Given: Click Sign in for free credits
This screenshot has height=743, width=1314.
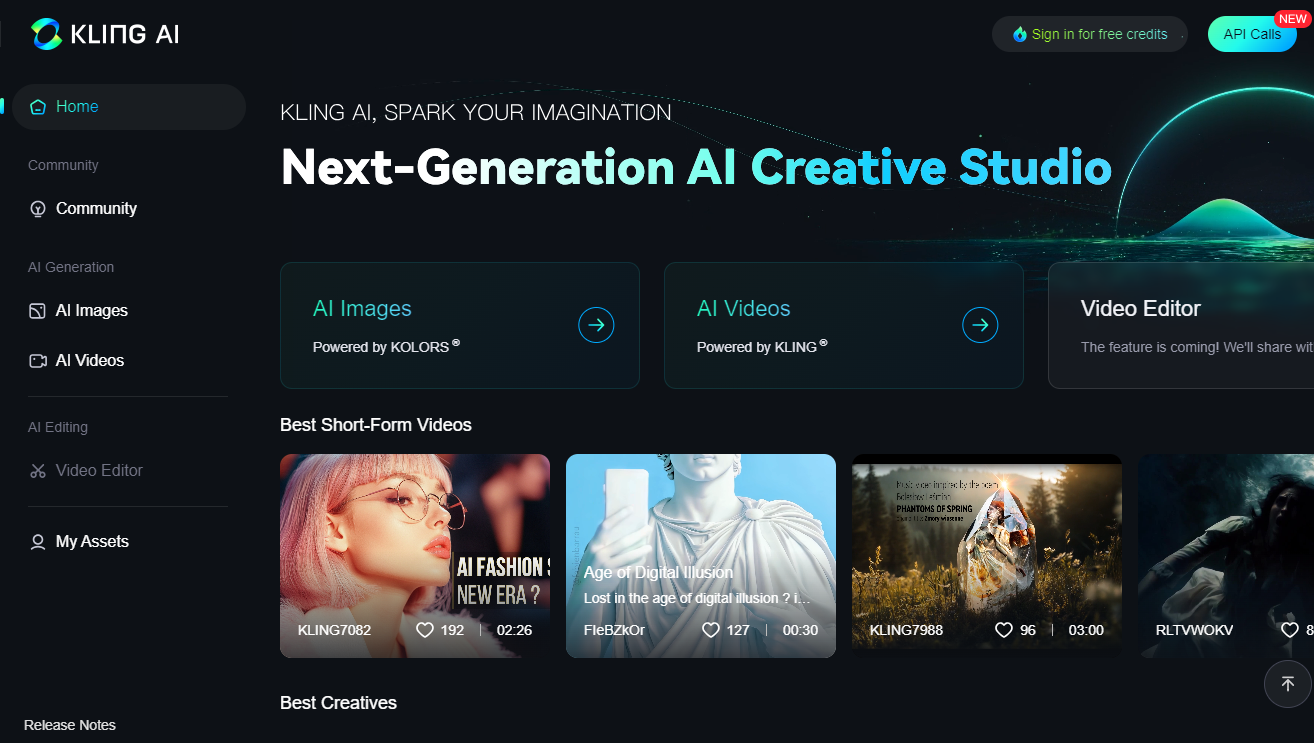Looking at the screenshot, I should 1099,34.
